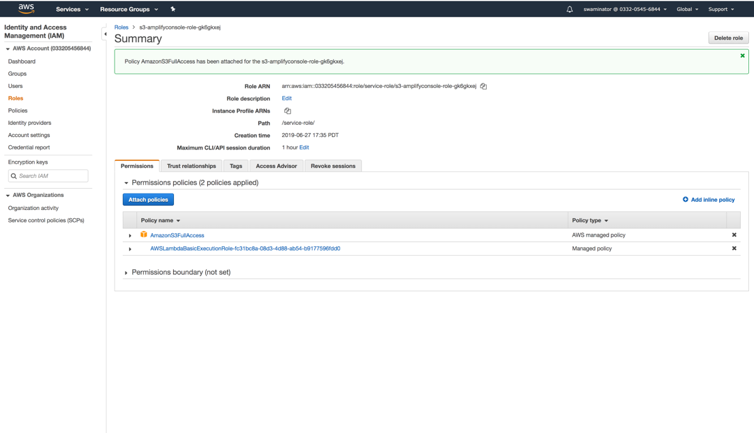The height and width of the screenshot is (433, 754).
Task: Click the pin shortcut icon in top bar
Action: coord(173,9)
